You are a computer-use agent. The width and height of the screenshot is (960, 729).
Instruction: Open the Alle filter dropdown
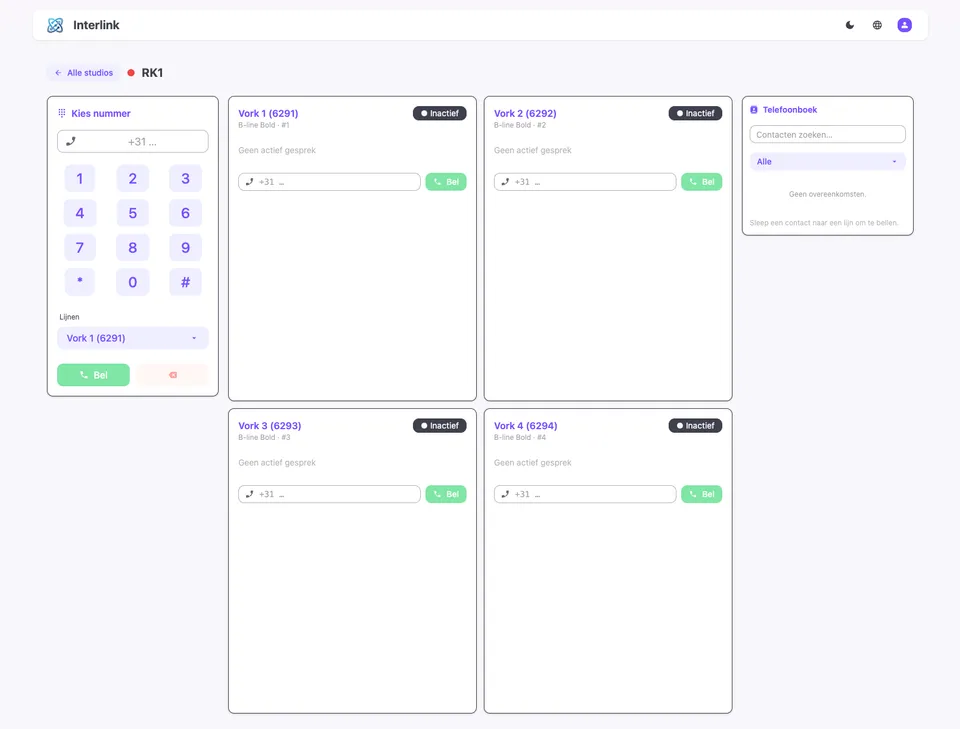click(828, 162)
